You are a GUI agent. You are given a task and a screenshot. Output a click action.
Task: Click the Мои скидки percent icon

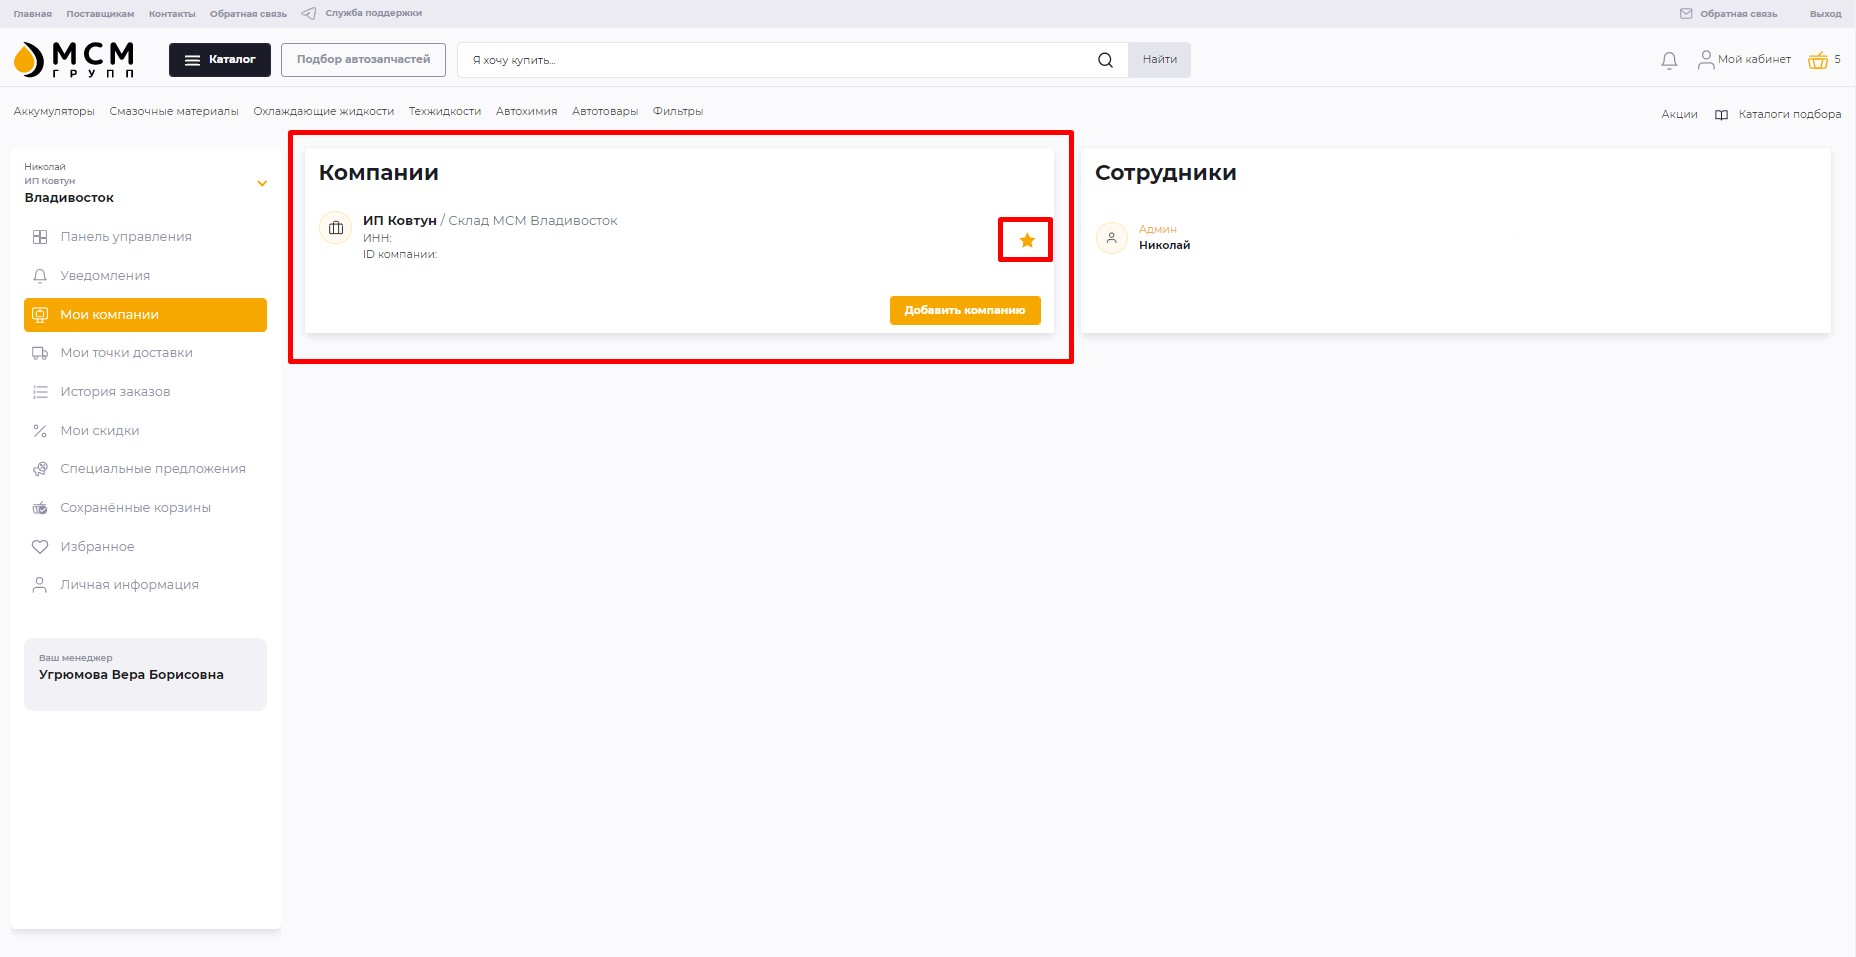pyautogui.click(x=40, y=431)
